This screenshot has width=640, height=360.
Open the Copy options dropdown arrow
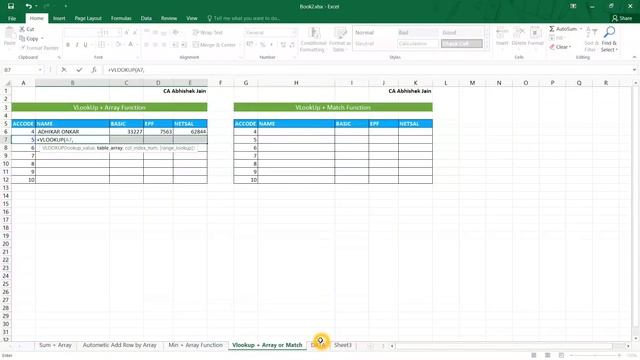point(42,38)
